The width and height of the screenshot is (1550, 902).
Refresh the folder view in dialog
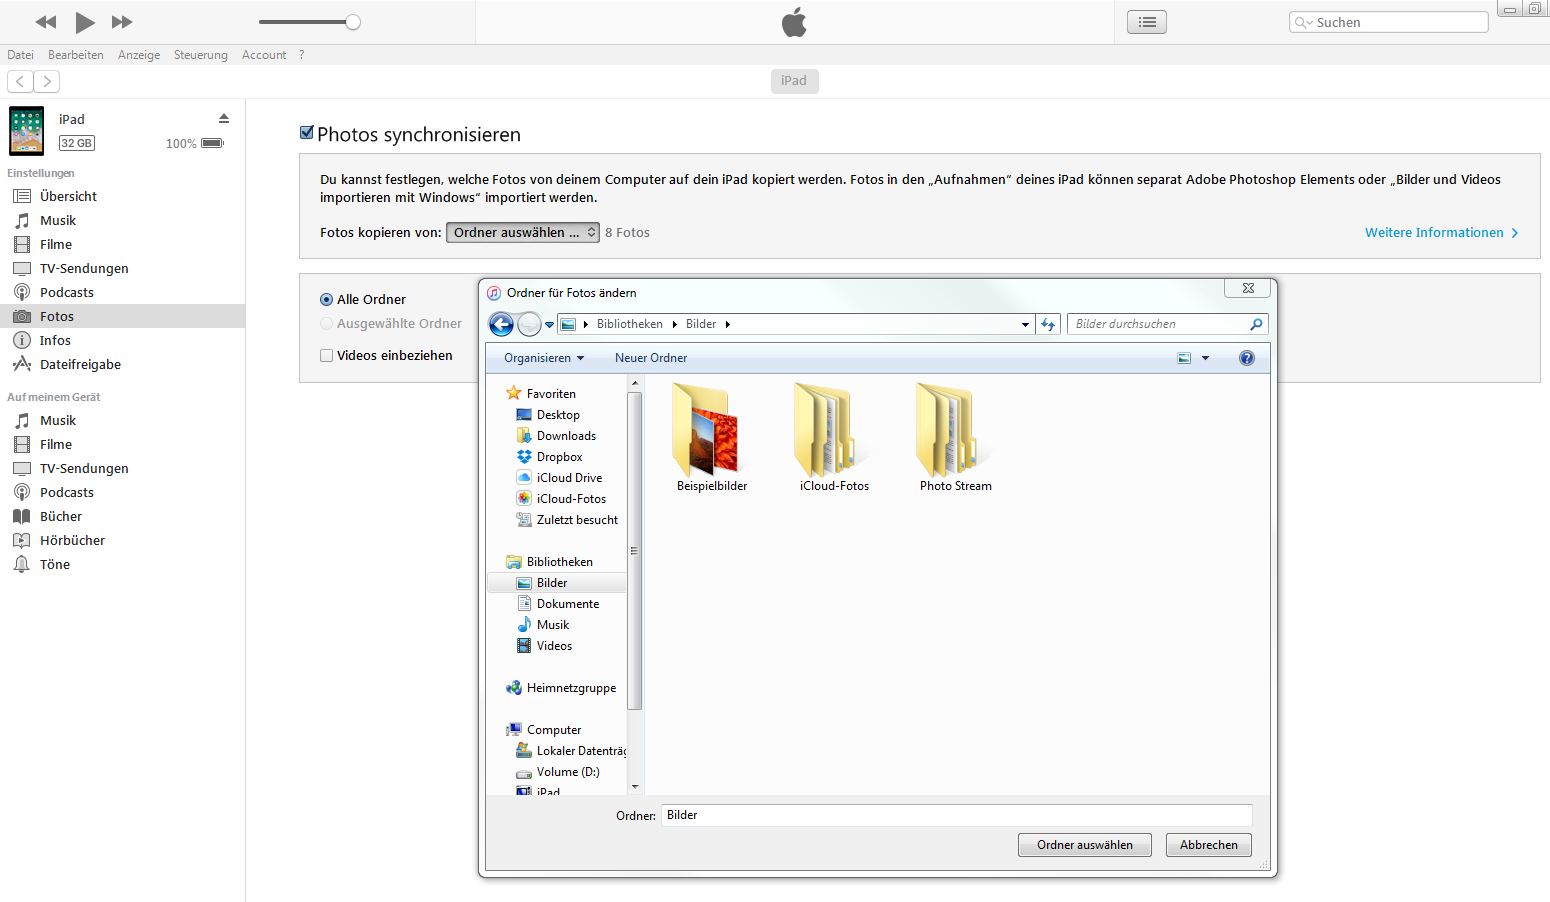[x=1048, y=324]
